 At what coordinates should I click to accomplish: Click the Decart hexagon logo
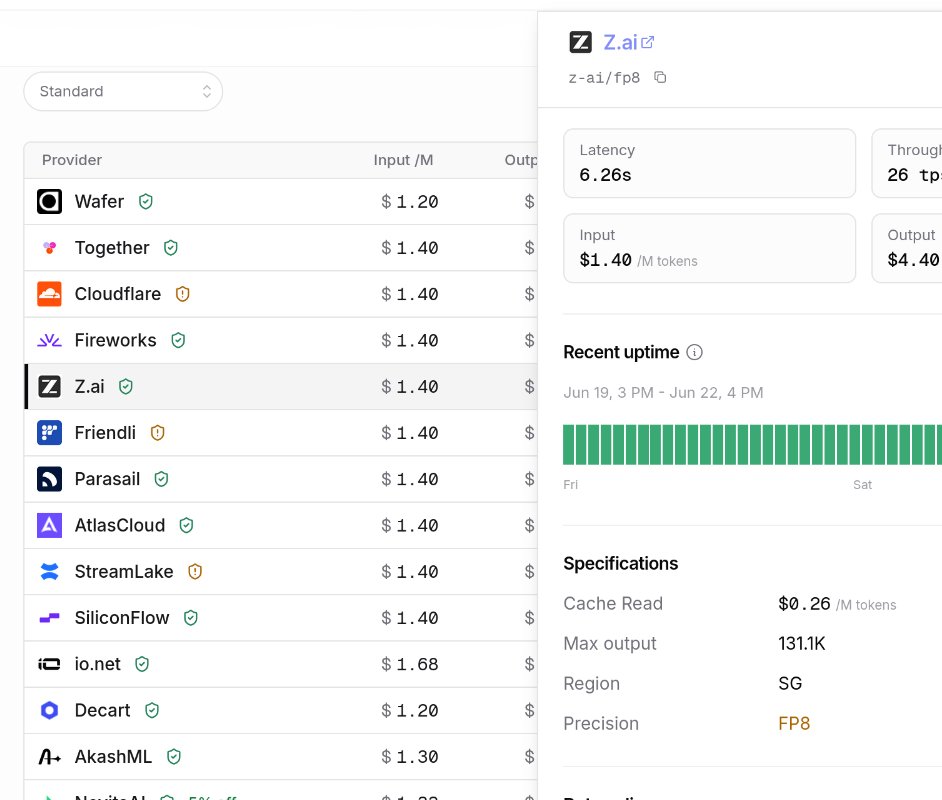click(49, 710)
